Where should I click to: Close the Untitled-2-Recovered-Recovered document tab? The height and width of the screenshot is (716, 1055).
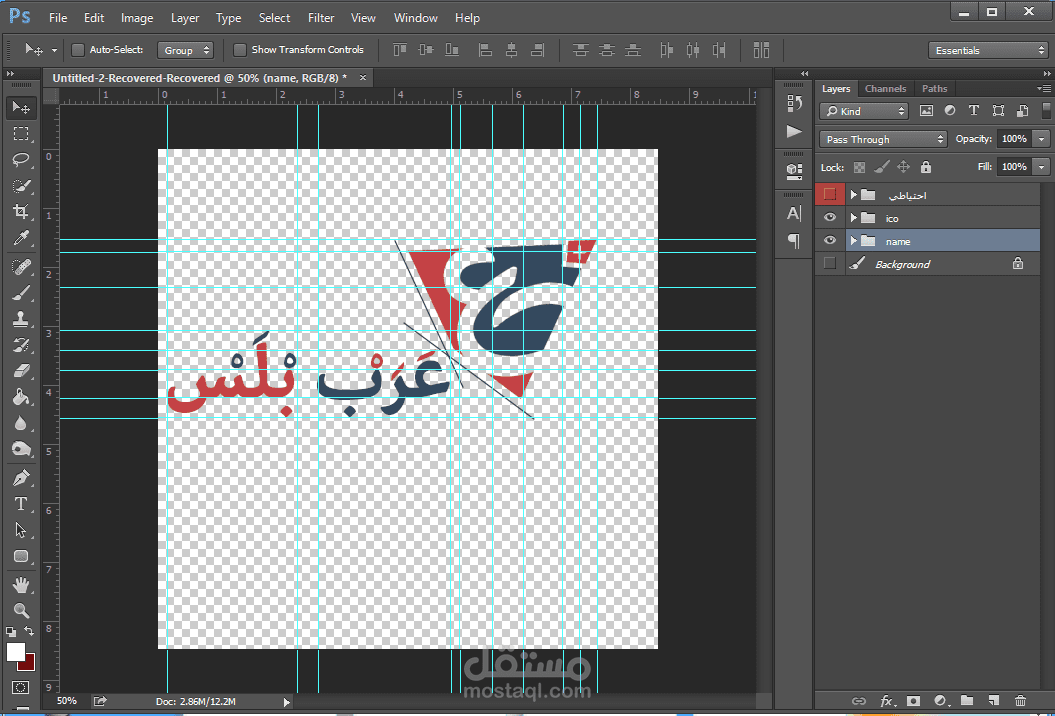pyautogui.click(x=363, y=78)
